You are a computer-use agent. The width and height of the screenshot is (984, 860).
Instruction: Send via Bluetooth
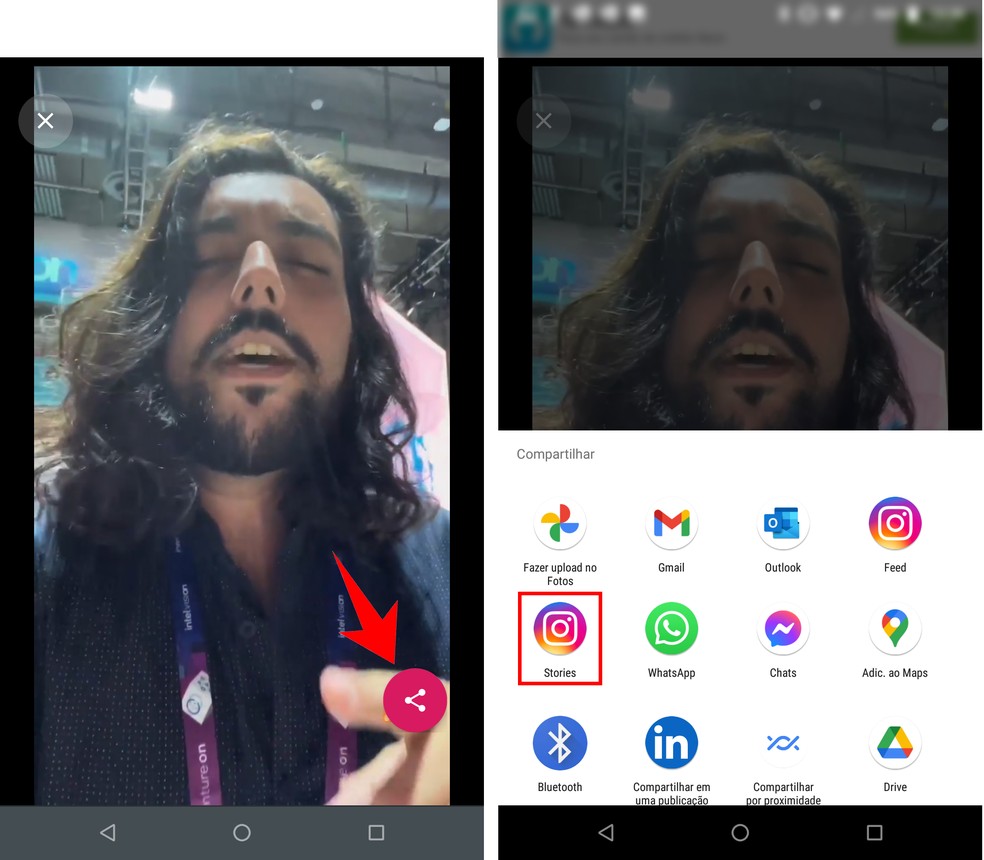(x=560, y=755)
